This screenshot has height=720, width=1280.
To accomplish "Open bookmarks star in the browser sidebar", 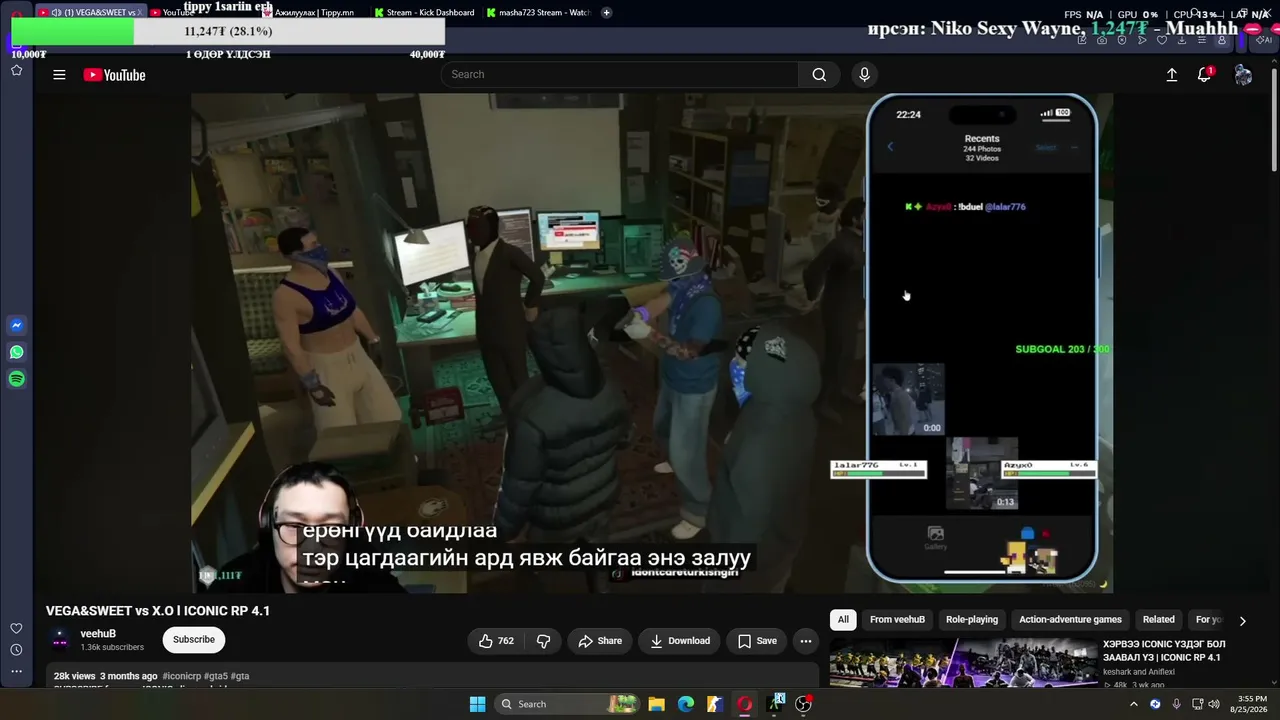I will coord(17,70).
